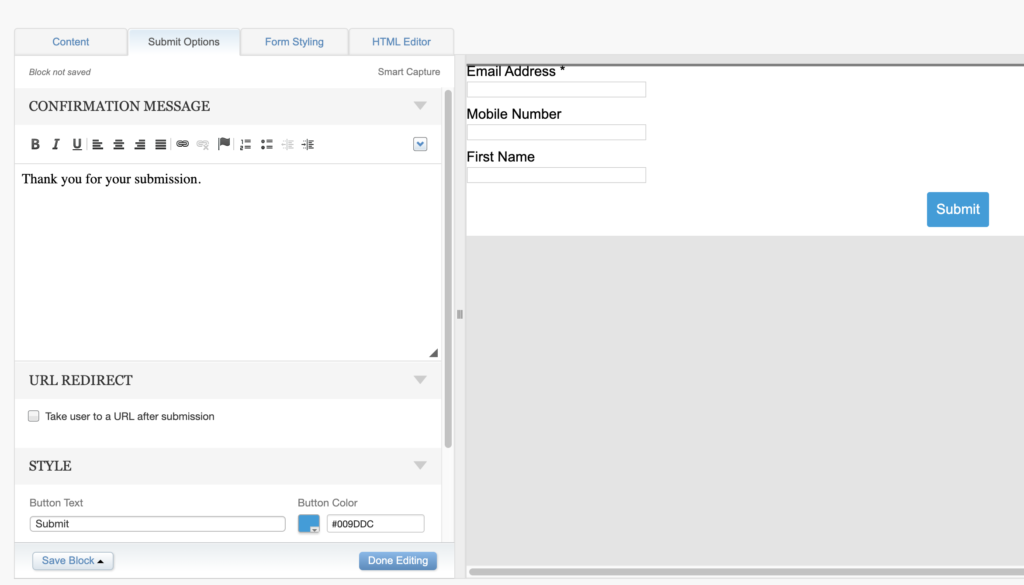1024x585 pixels.
Task: Create a numbered list in the editor
Action: (x=245, y=144)
